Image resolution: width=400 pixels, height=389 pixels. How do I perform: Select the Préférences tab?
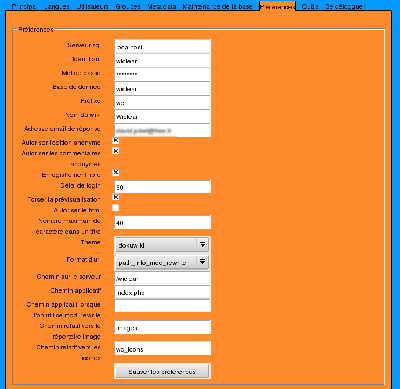(278, 6)
